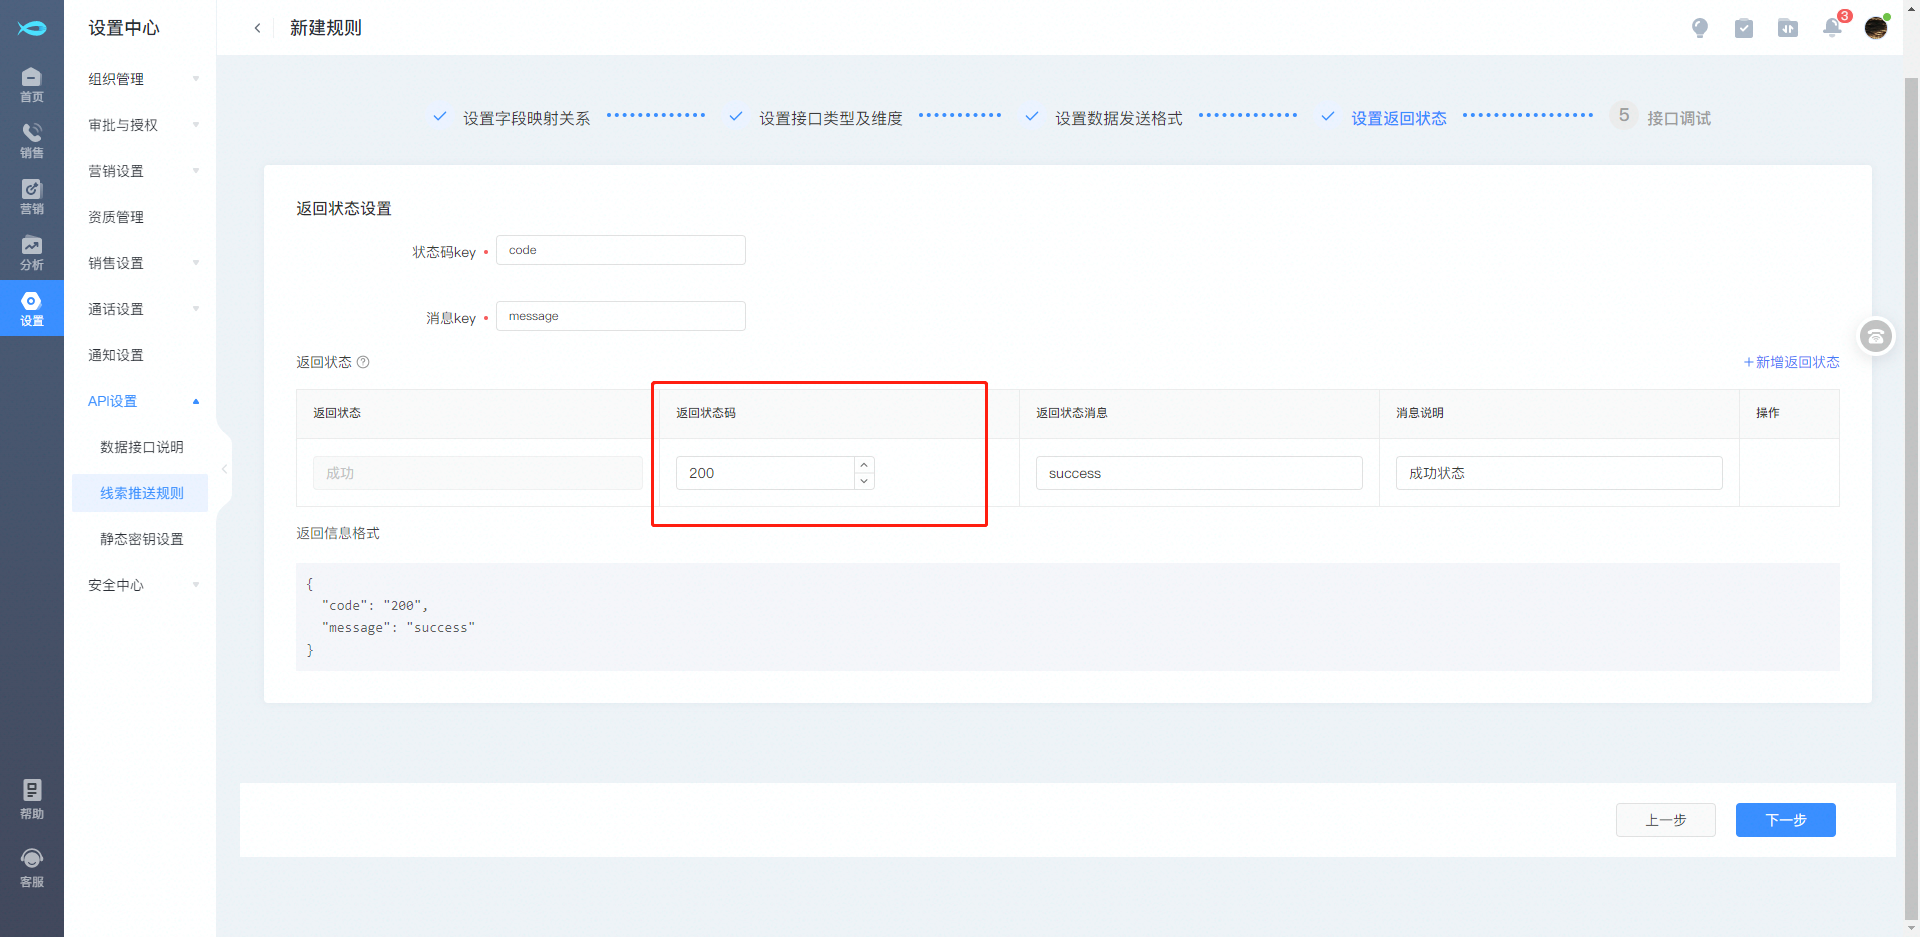Select the 分析 chart icon in sidebar
The width and height of the screenshot is (1920, 937).
31,252
